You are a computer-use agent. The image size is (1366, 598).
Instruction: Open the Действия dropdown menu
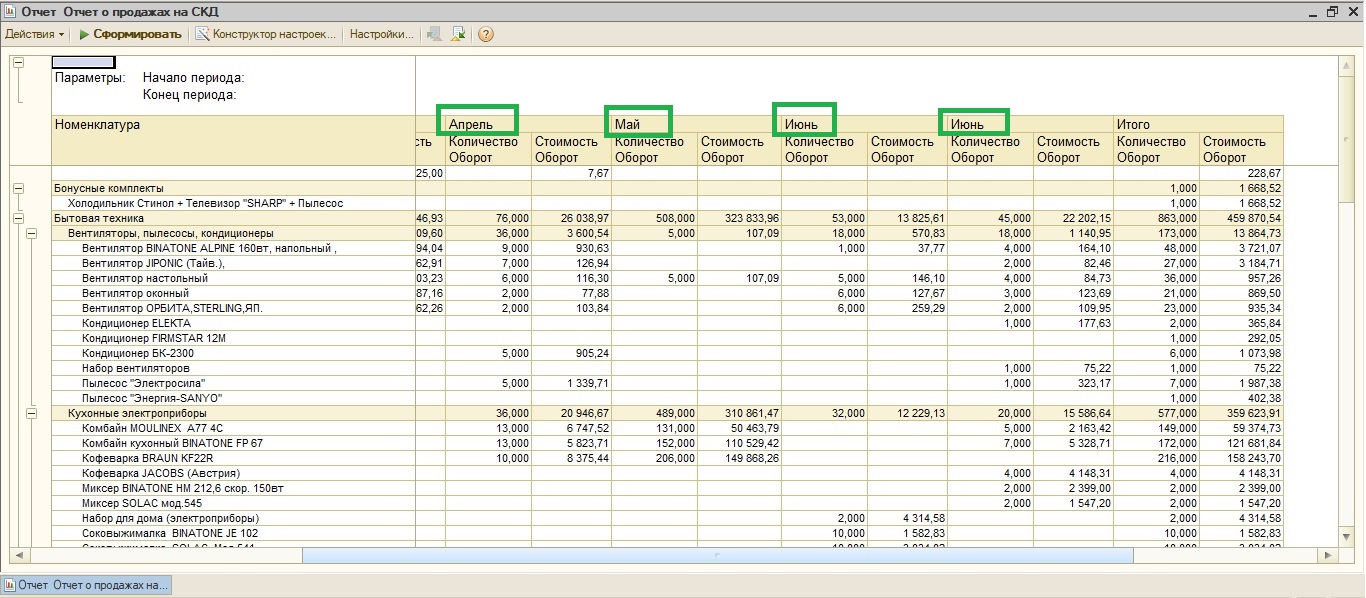[35, 34]
